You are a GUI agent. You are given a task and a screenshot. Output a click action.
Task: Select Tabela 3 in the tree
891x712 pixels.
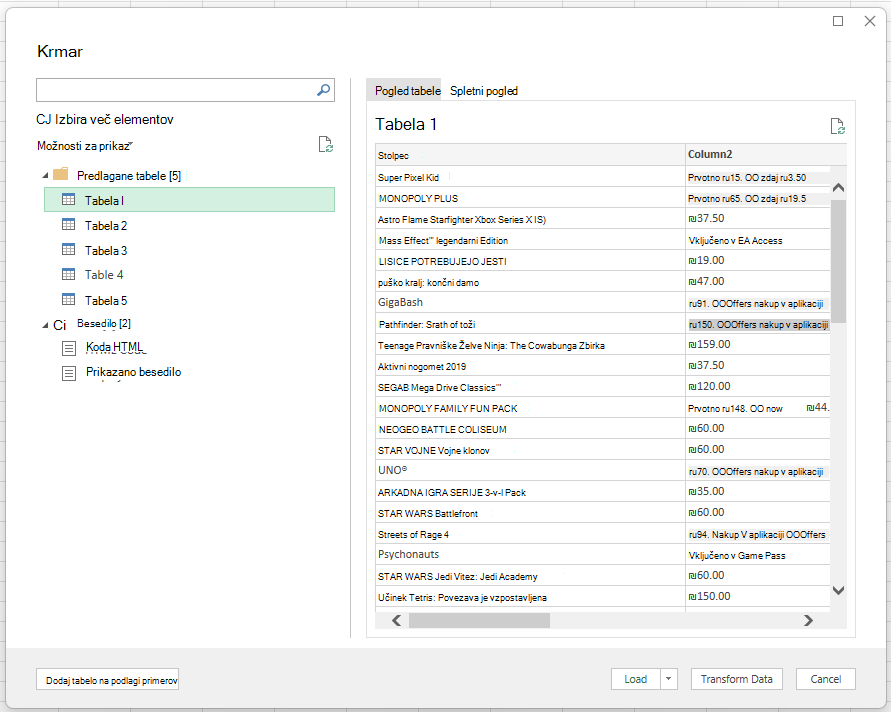[x=106, y=251]
